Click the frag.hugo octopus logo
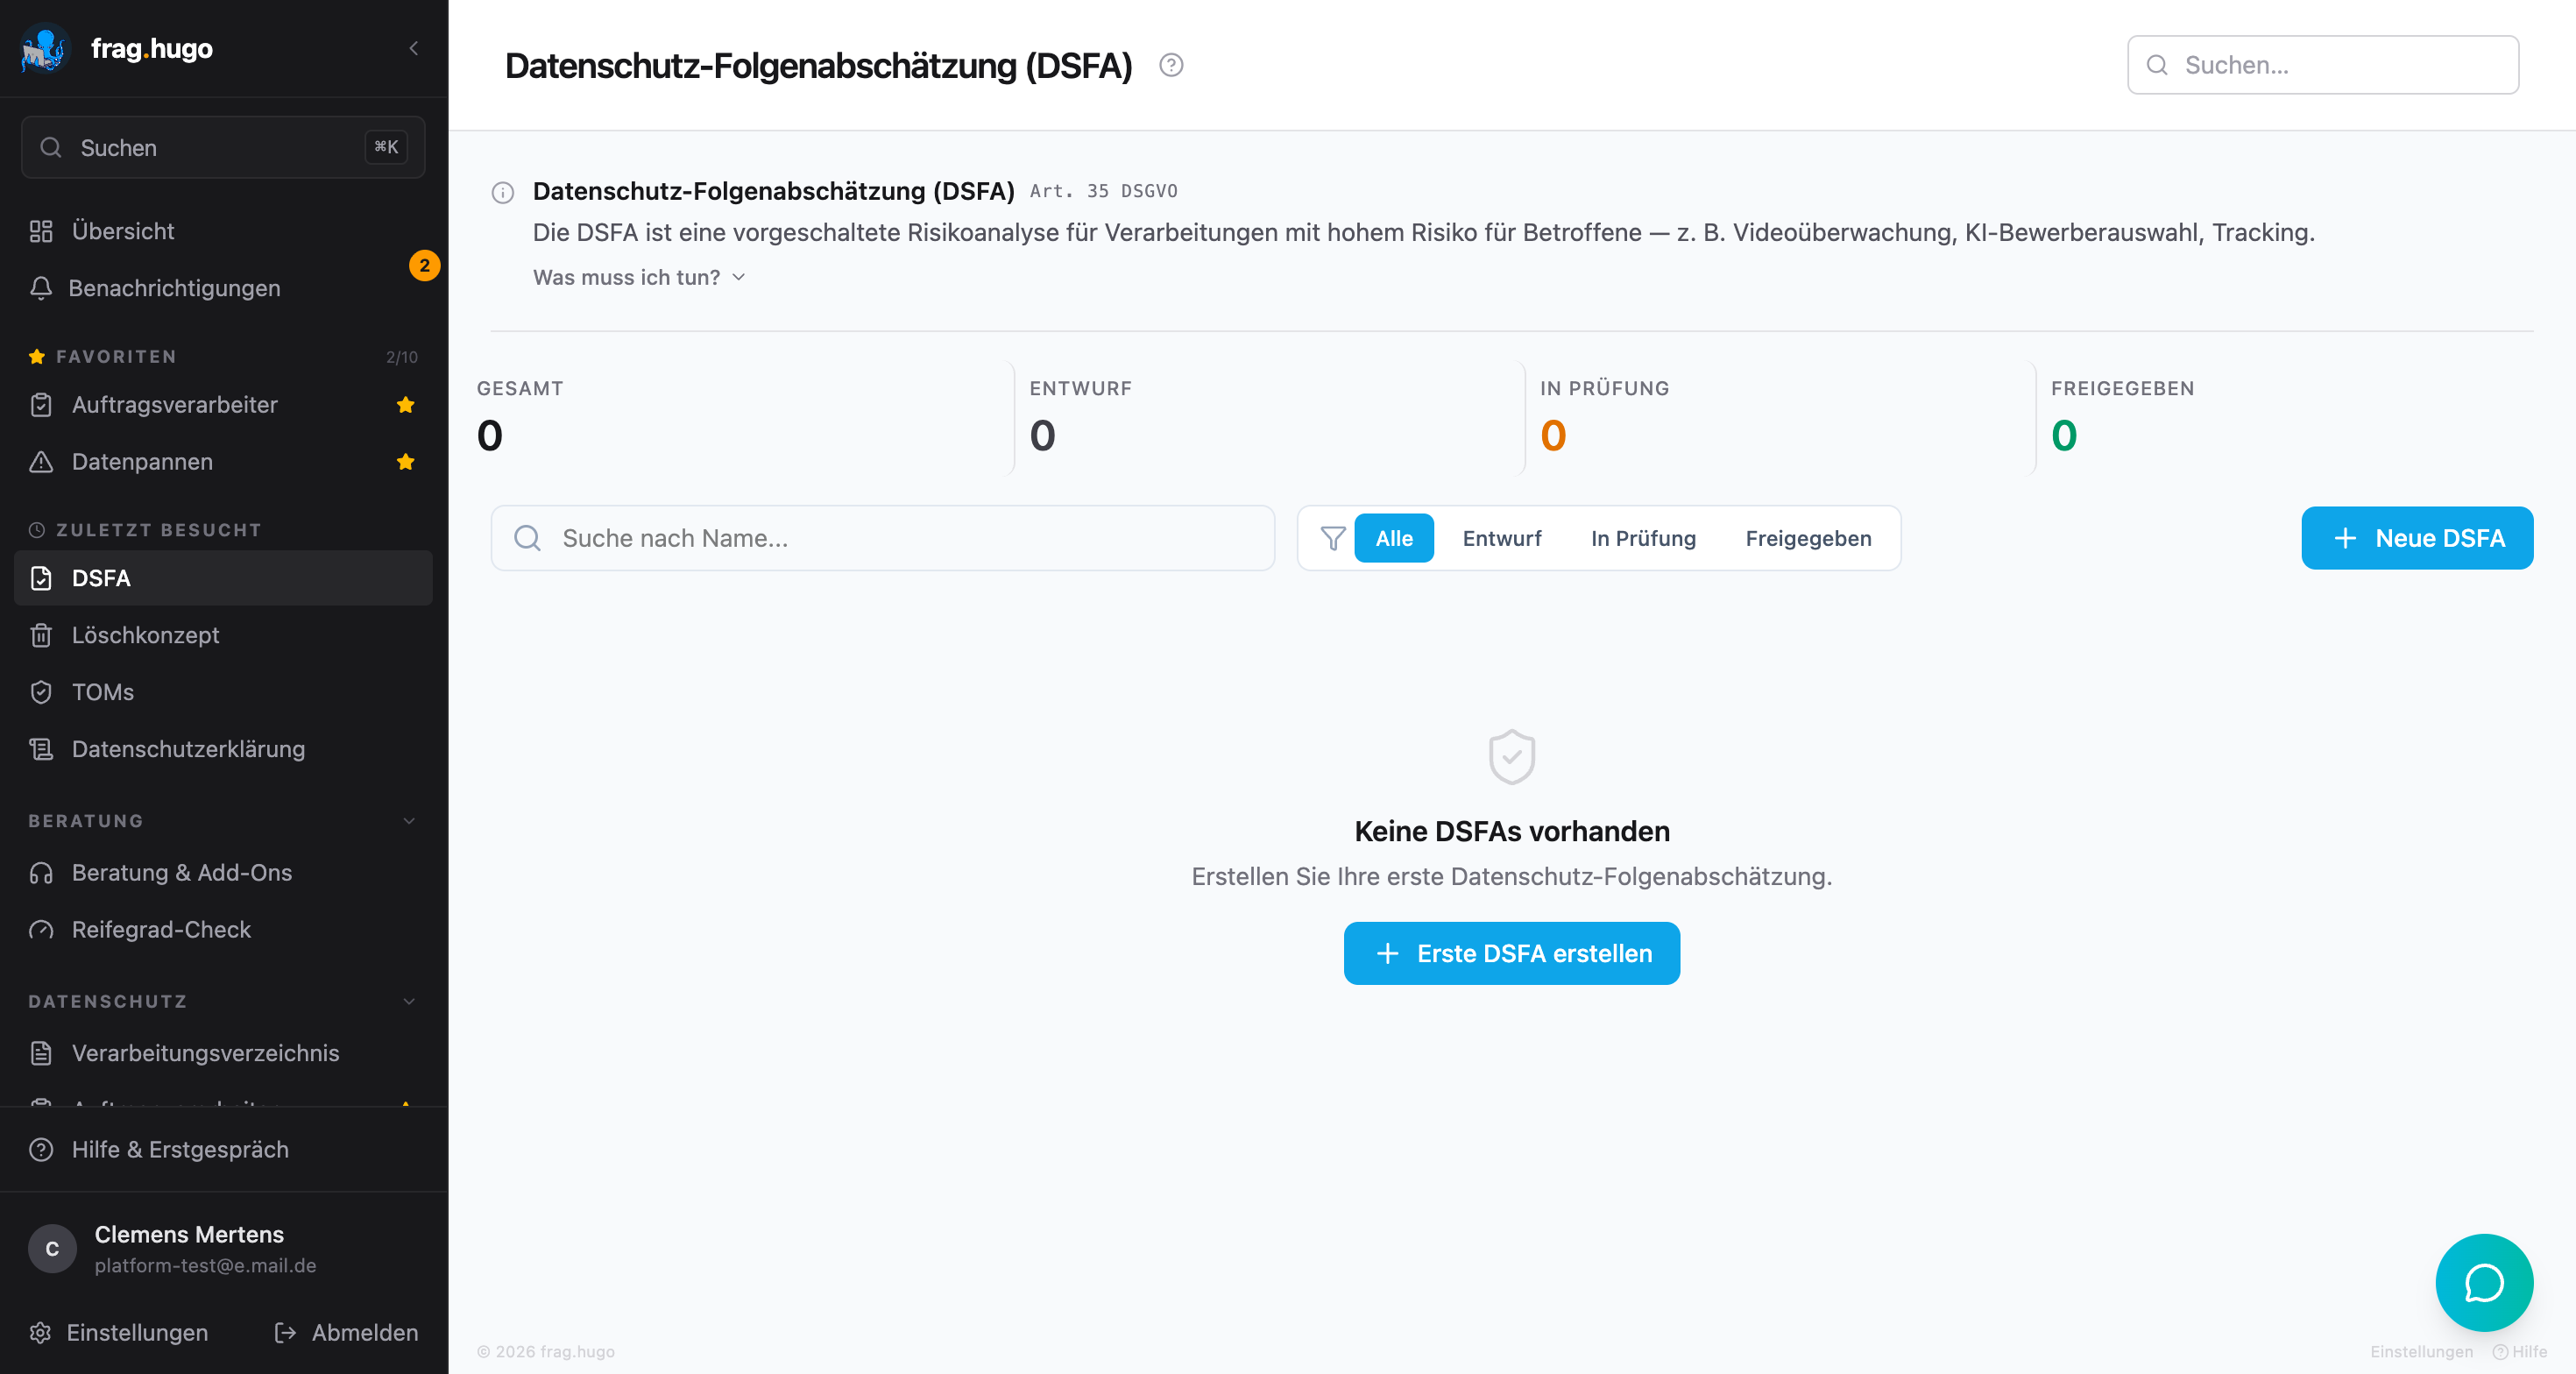This screenshot has height=1374, width=2576. (44, 48)
